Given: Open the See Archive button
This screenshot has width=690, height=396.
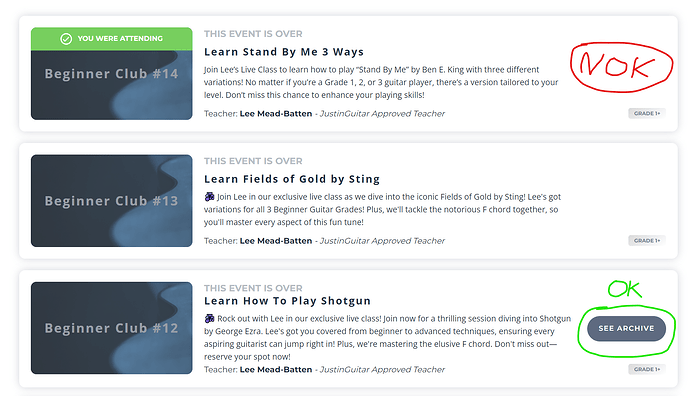Looking at the screenshot, I should click(x=626, y=328).
